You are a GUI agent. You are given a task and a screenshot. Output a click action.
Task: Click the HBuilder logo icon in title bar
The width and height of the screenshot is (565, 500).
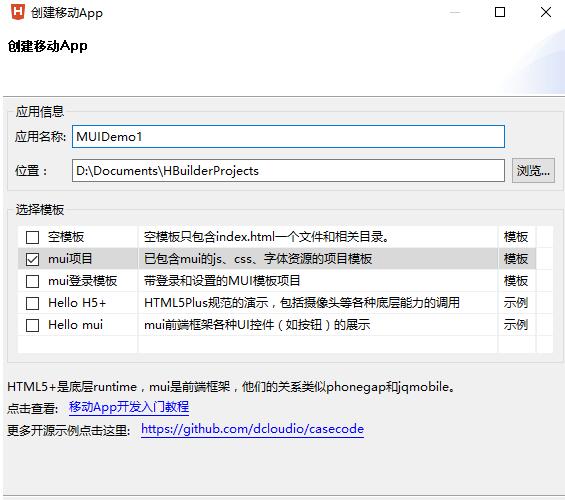(18, 12)
